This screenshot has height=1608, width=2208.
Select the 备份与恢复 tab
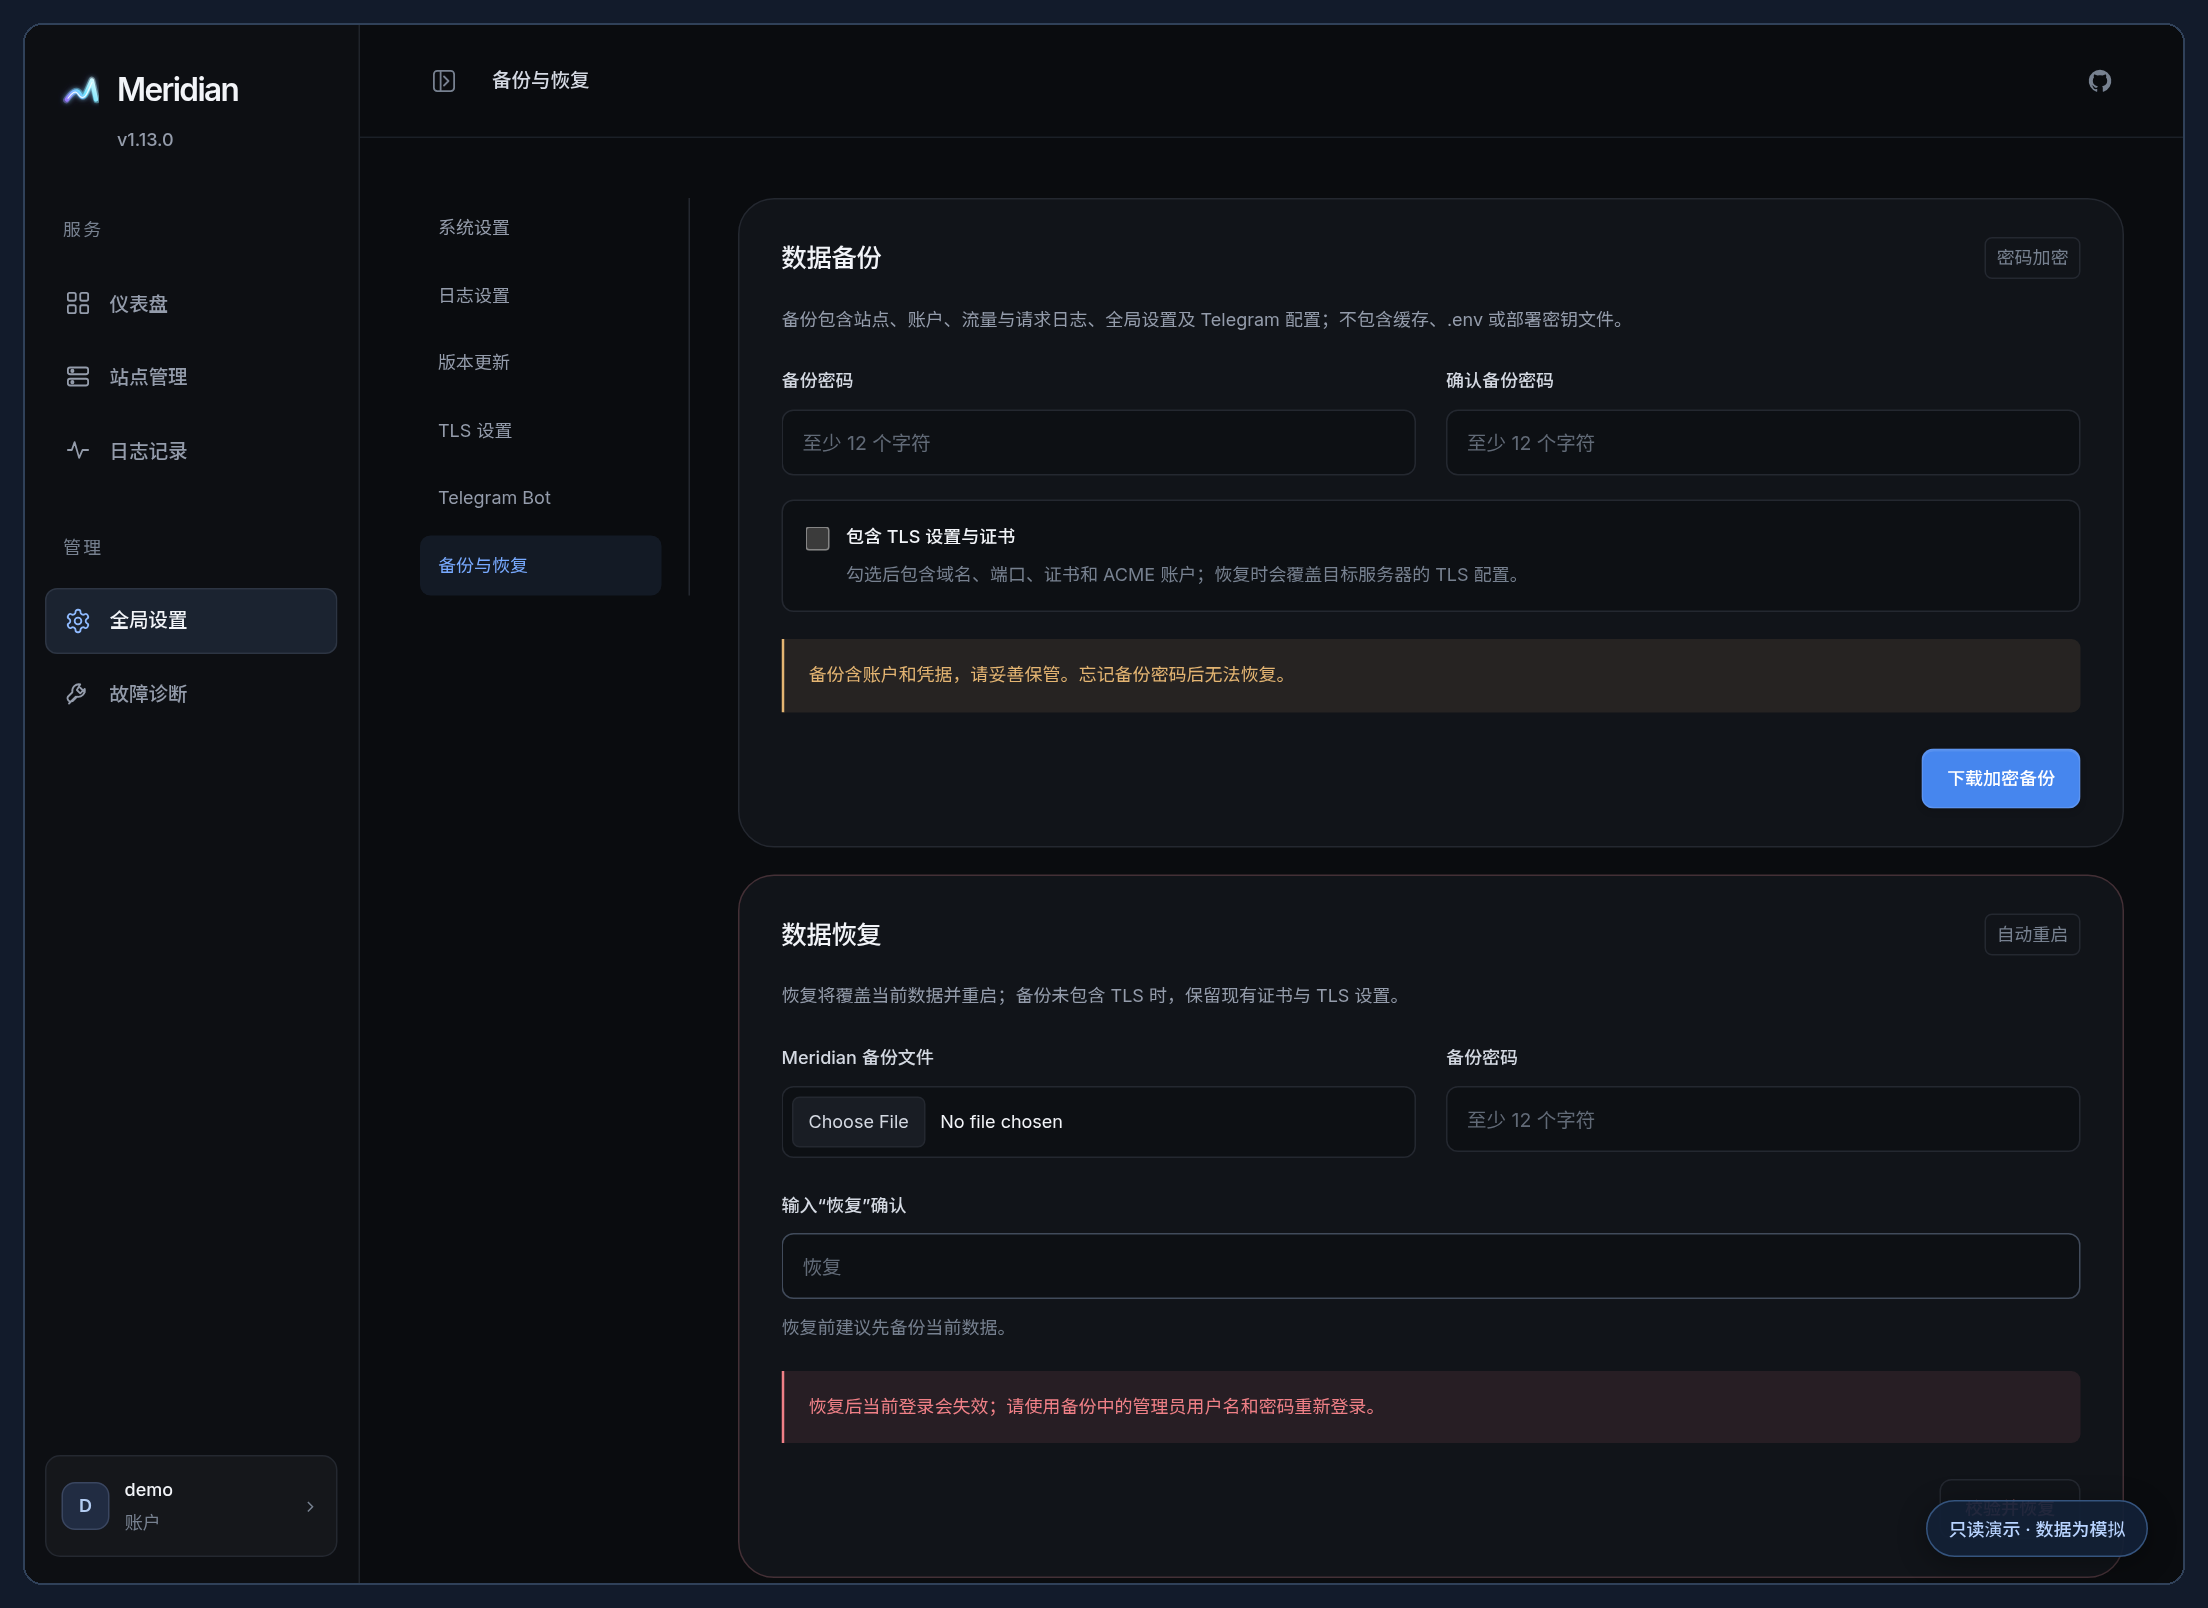pos(540,566)
